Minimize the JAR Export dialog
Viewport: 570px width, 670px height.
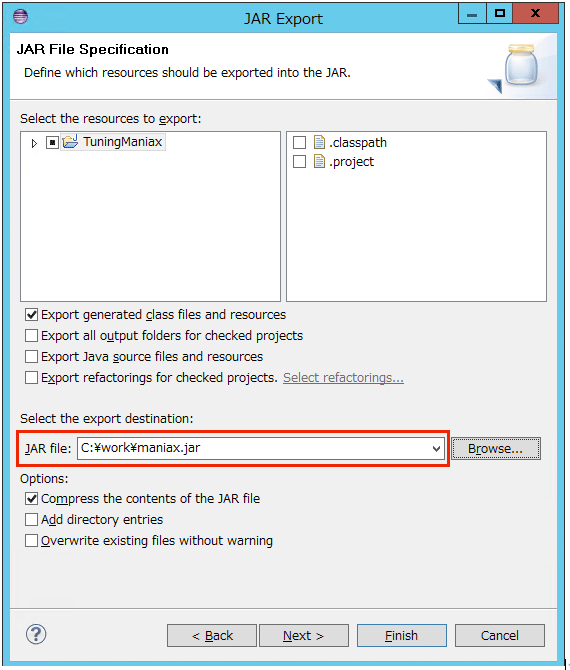point(472,14)
